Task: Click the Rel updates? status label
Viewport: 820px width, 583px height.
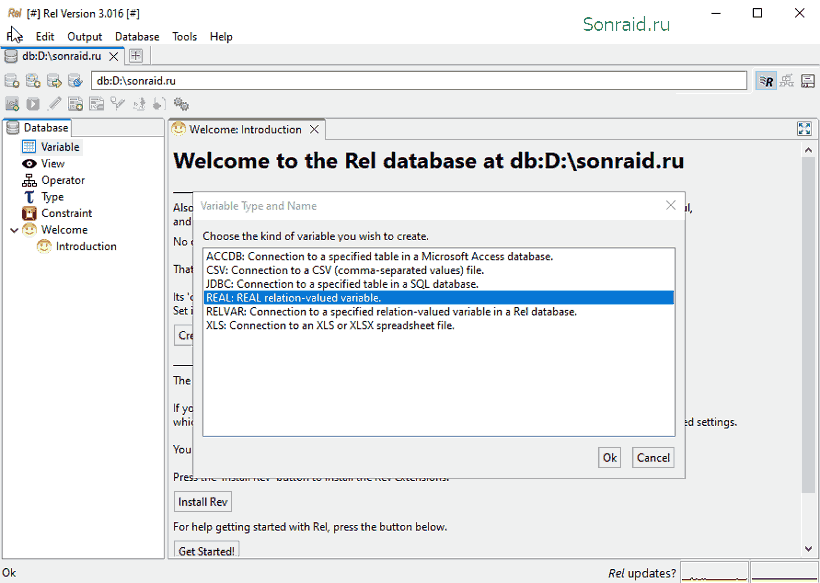Action: click(x=642, y=574)
